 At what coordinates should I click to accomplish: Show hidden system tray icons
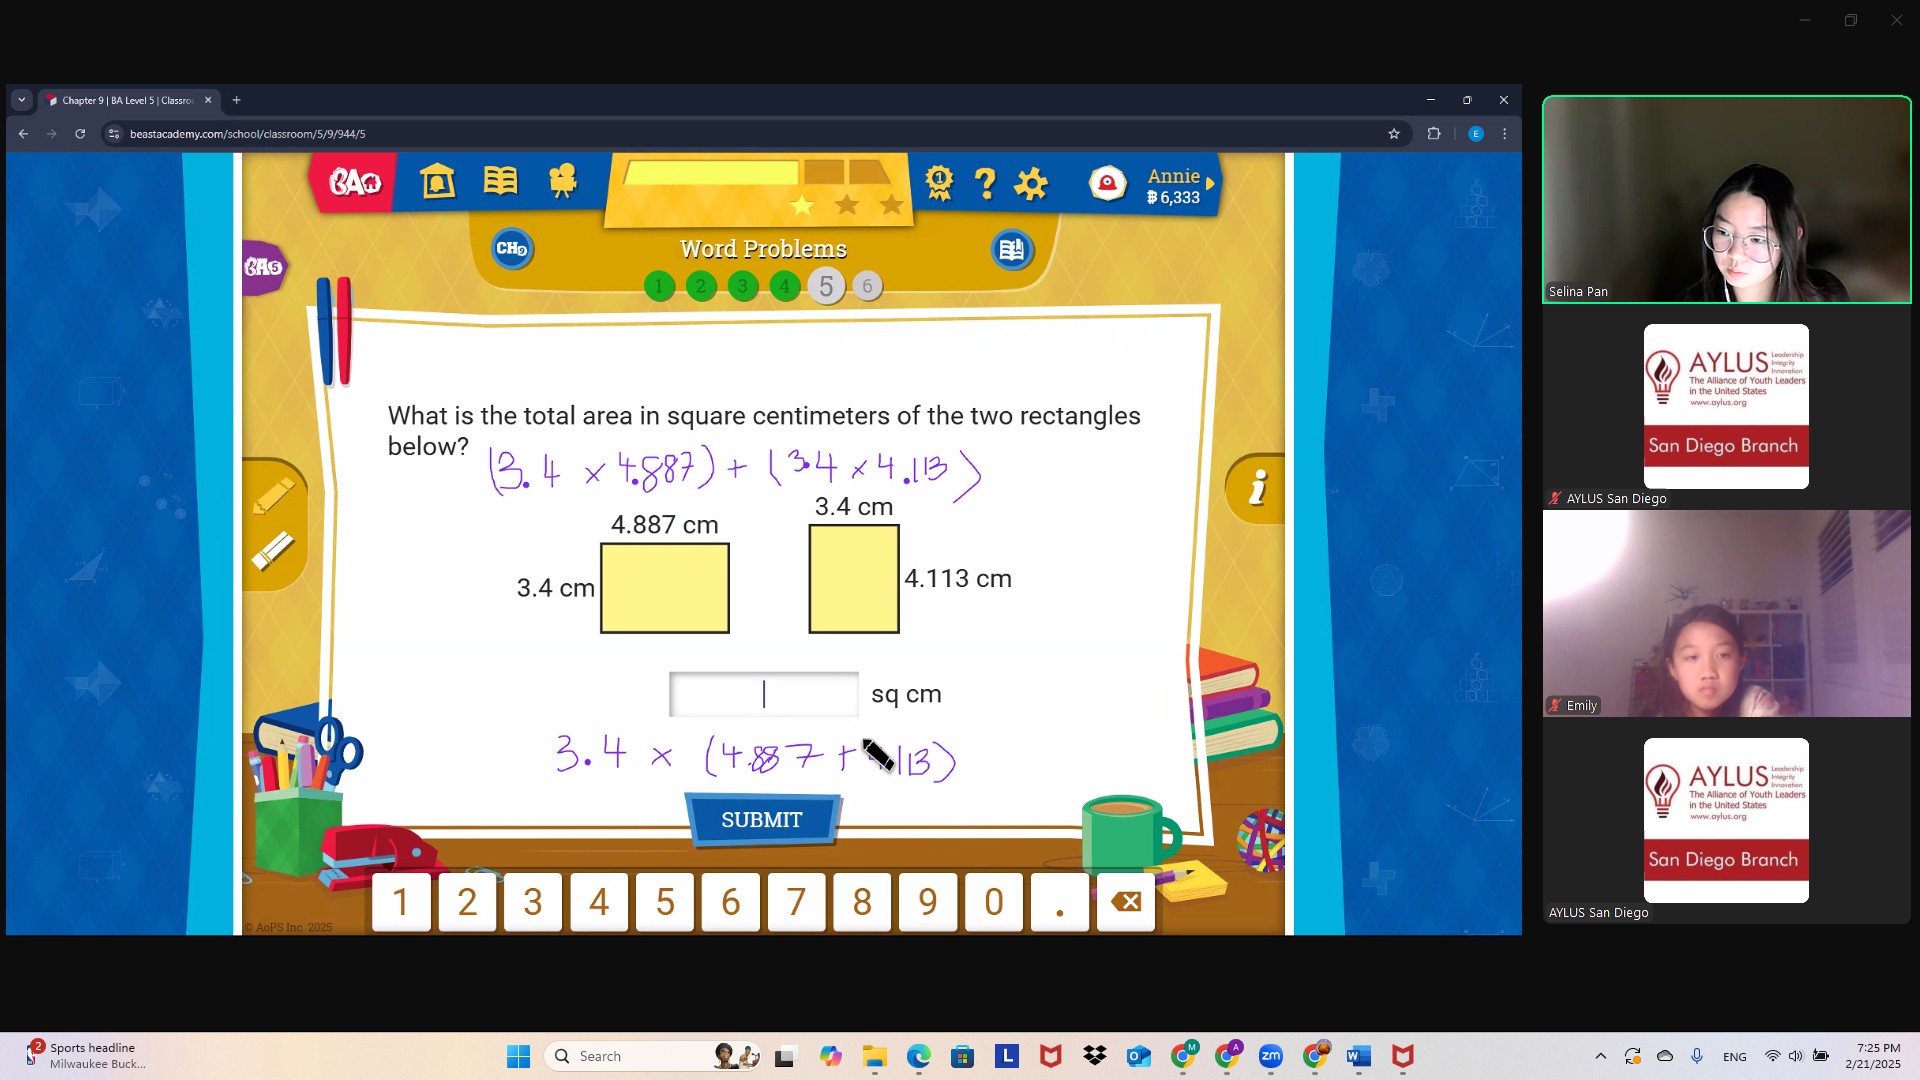pos(1600,1056)
